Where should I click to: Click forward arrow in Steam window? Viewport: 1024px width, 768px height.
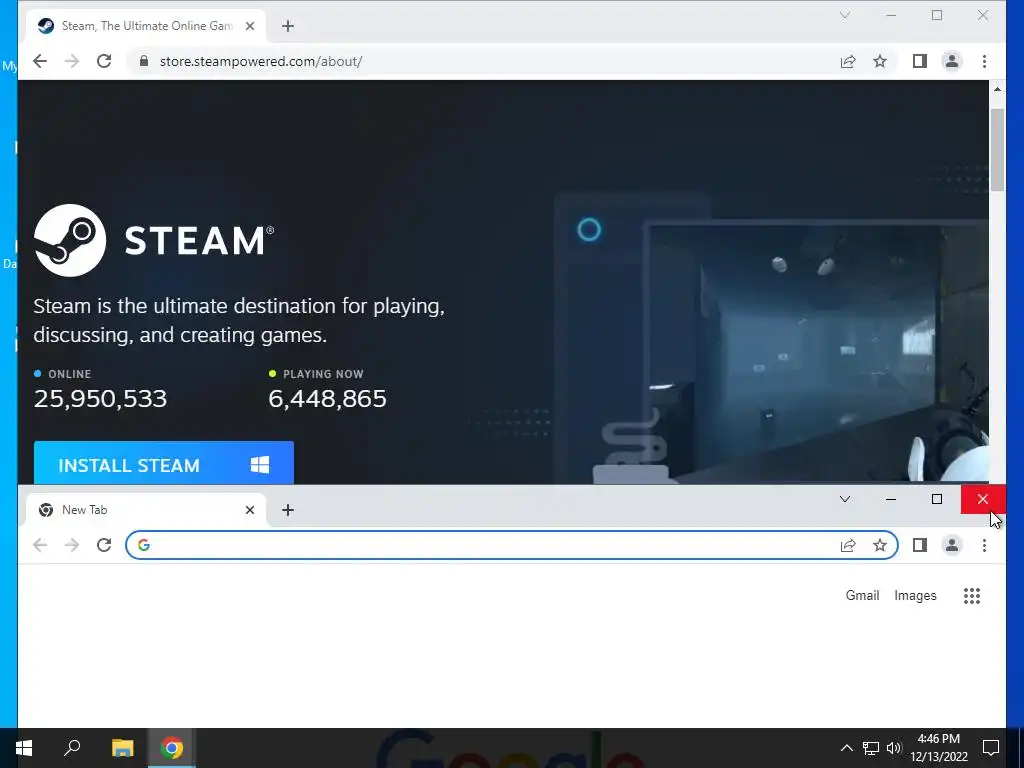pos(72,61)
